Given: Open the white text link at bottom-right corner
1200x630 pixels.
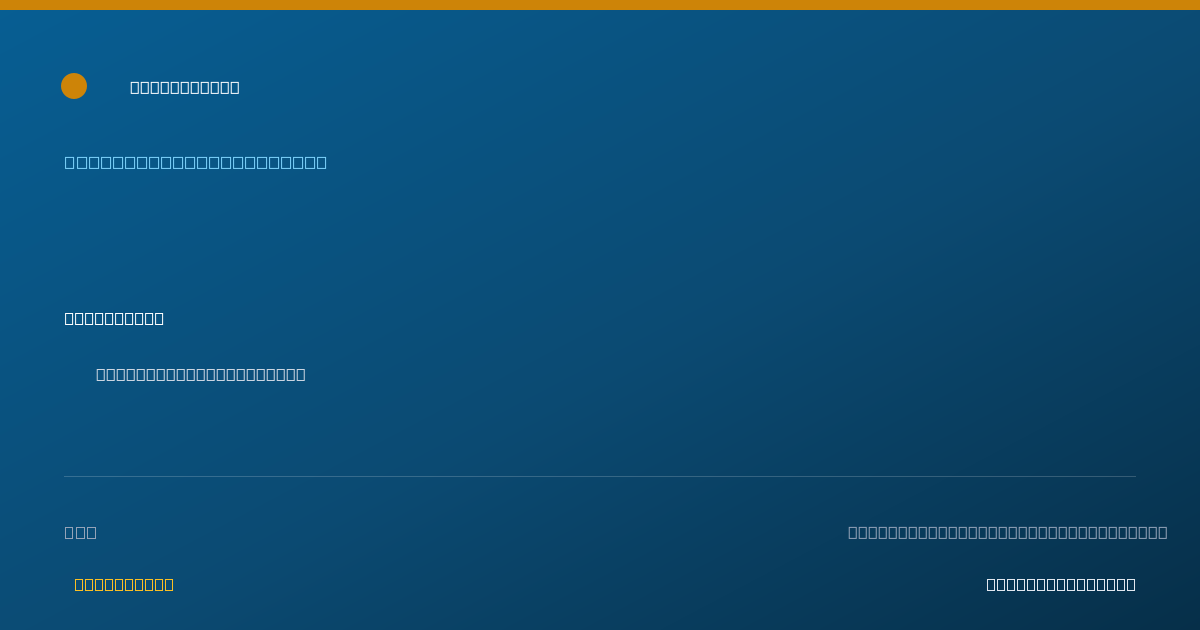Looking at the screenshot, I should pyautogui.click(x=1061, y=584).
